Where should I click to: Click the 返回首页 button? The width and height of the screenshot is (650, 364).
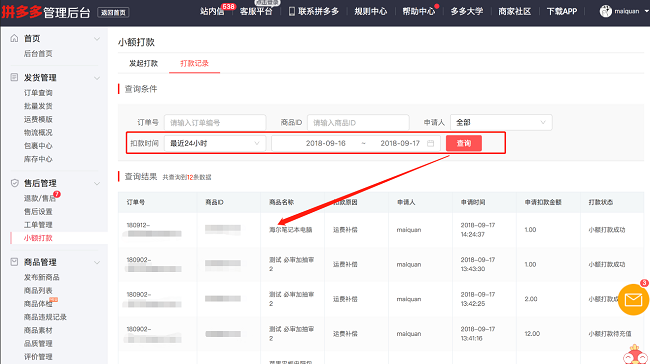[113, 12]
